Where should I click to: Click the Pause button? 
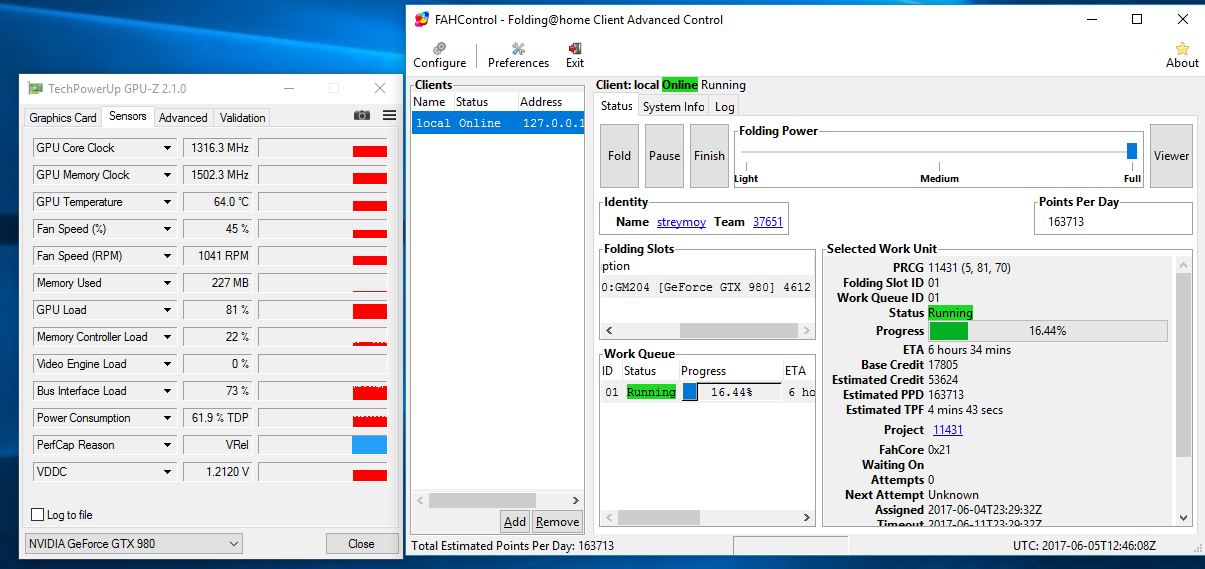pyautogui.click(x=664, y=156)
